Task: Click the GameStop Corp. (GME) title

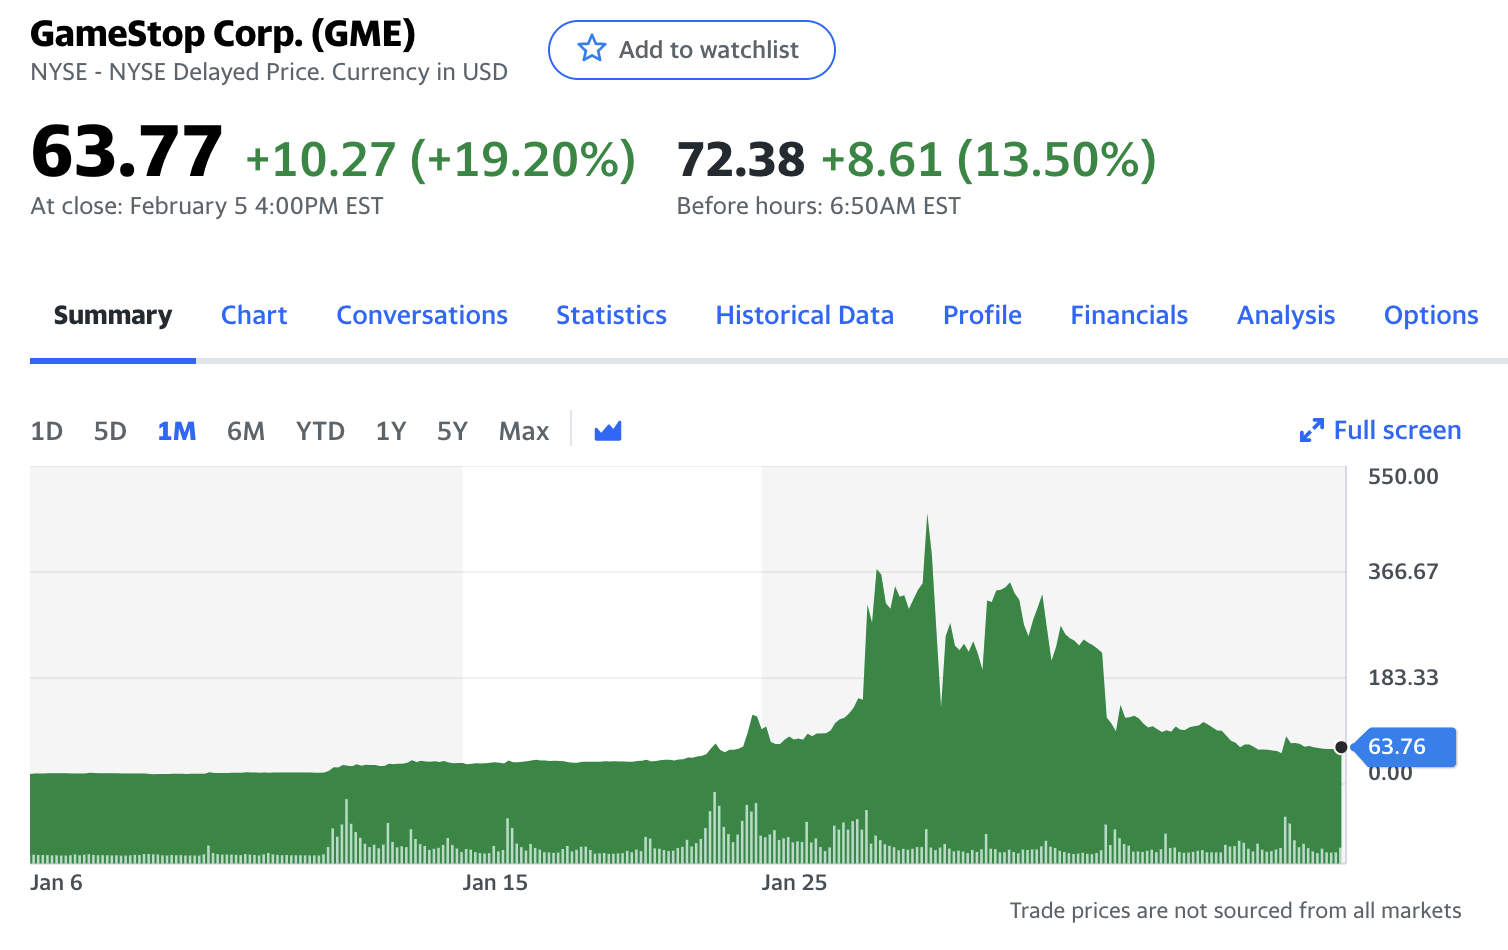Action: coord(223,33)
